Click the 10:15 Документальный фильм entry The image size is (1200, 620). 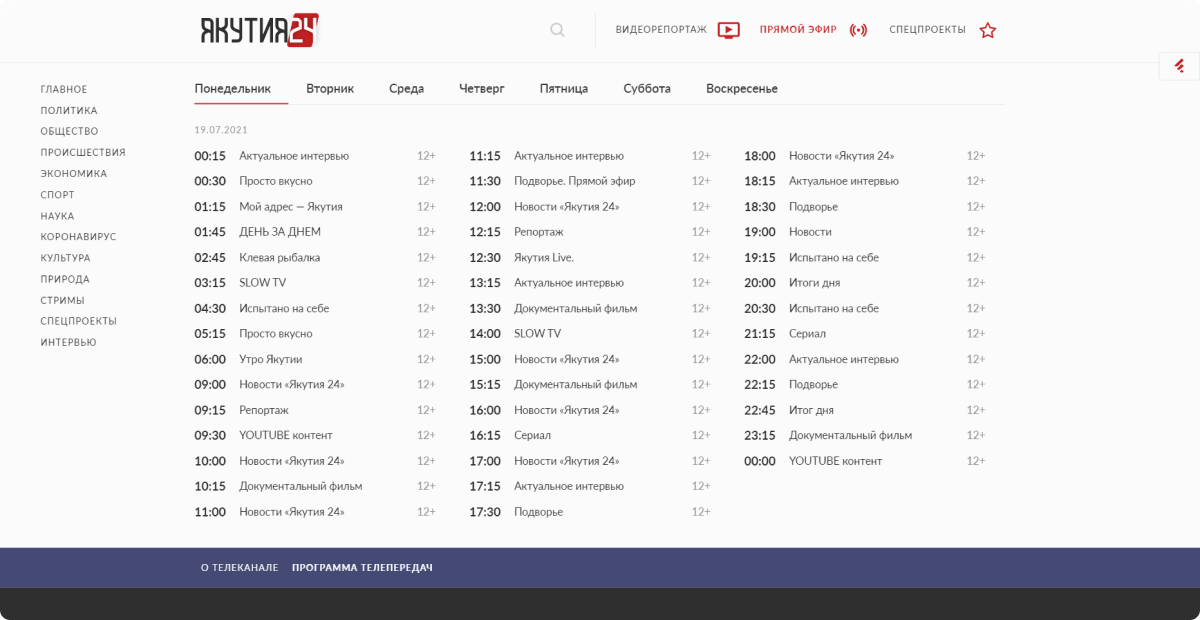(x=315, y=486)
